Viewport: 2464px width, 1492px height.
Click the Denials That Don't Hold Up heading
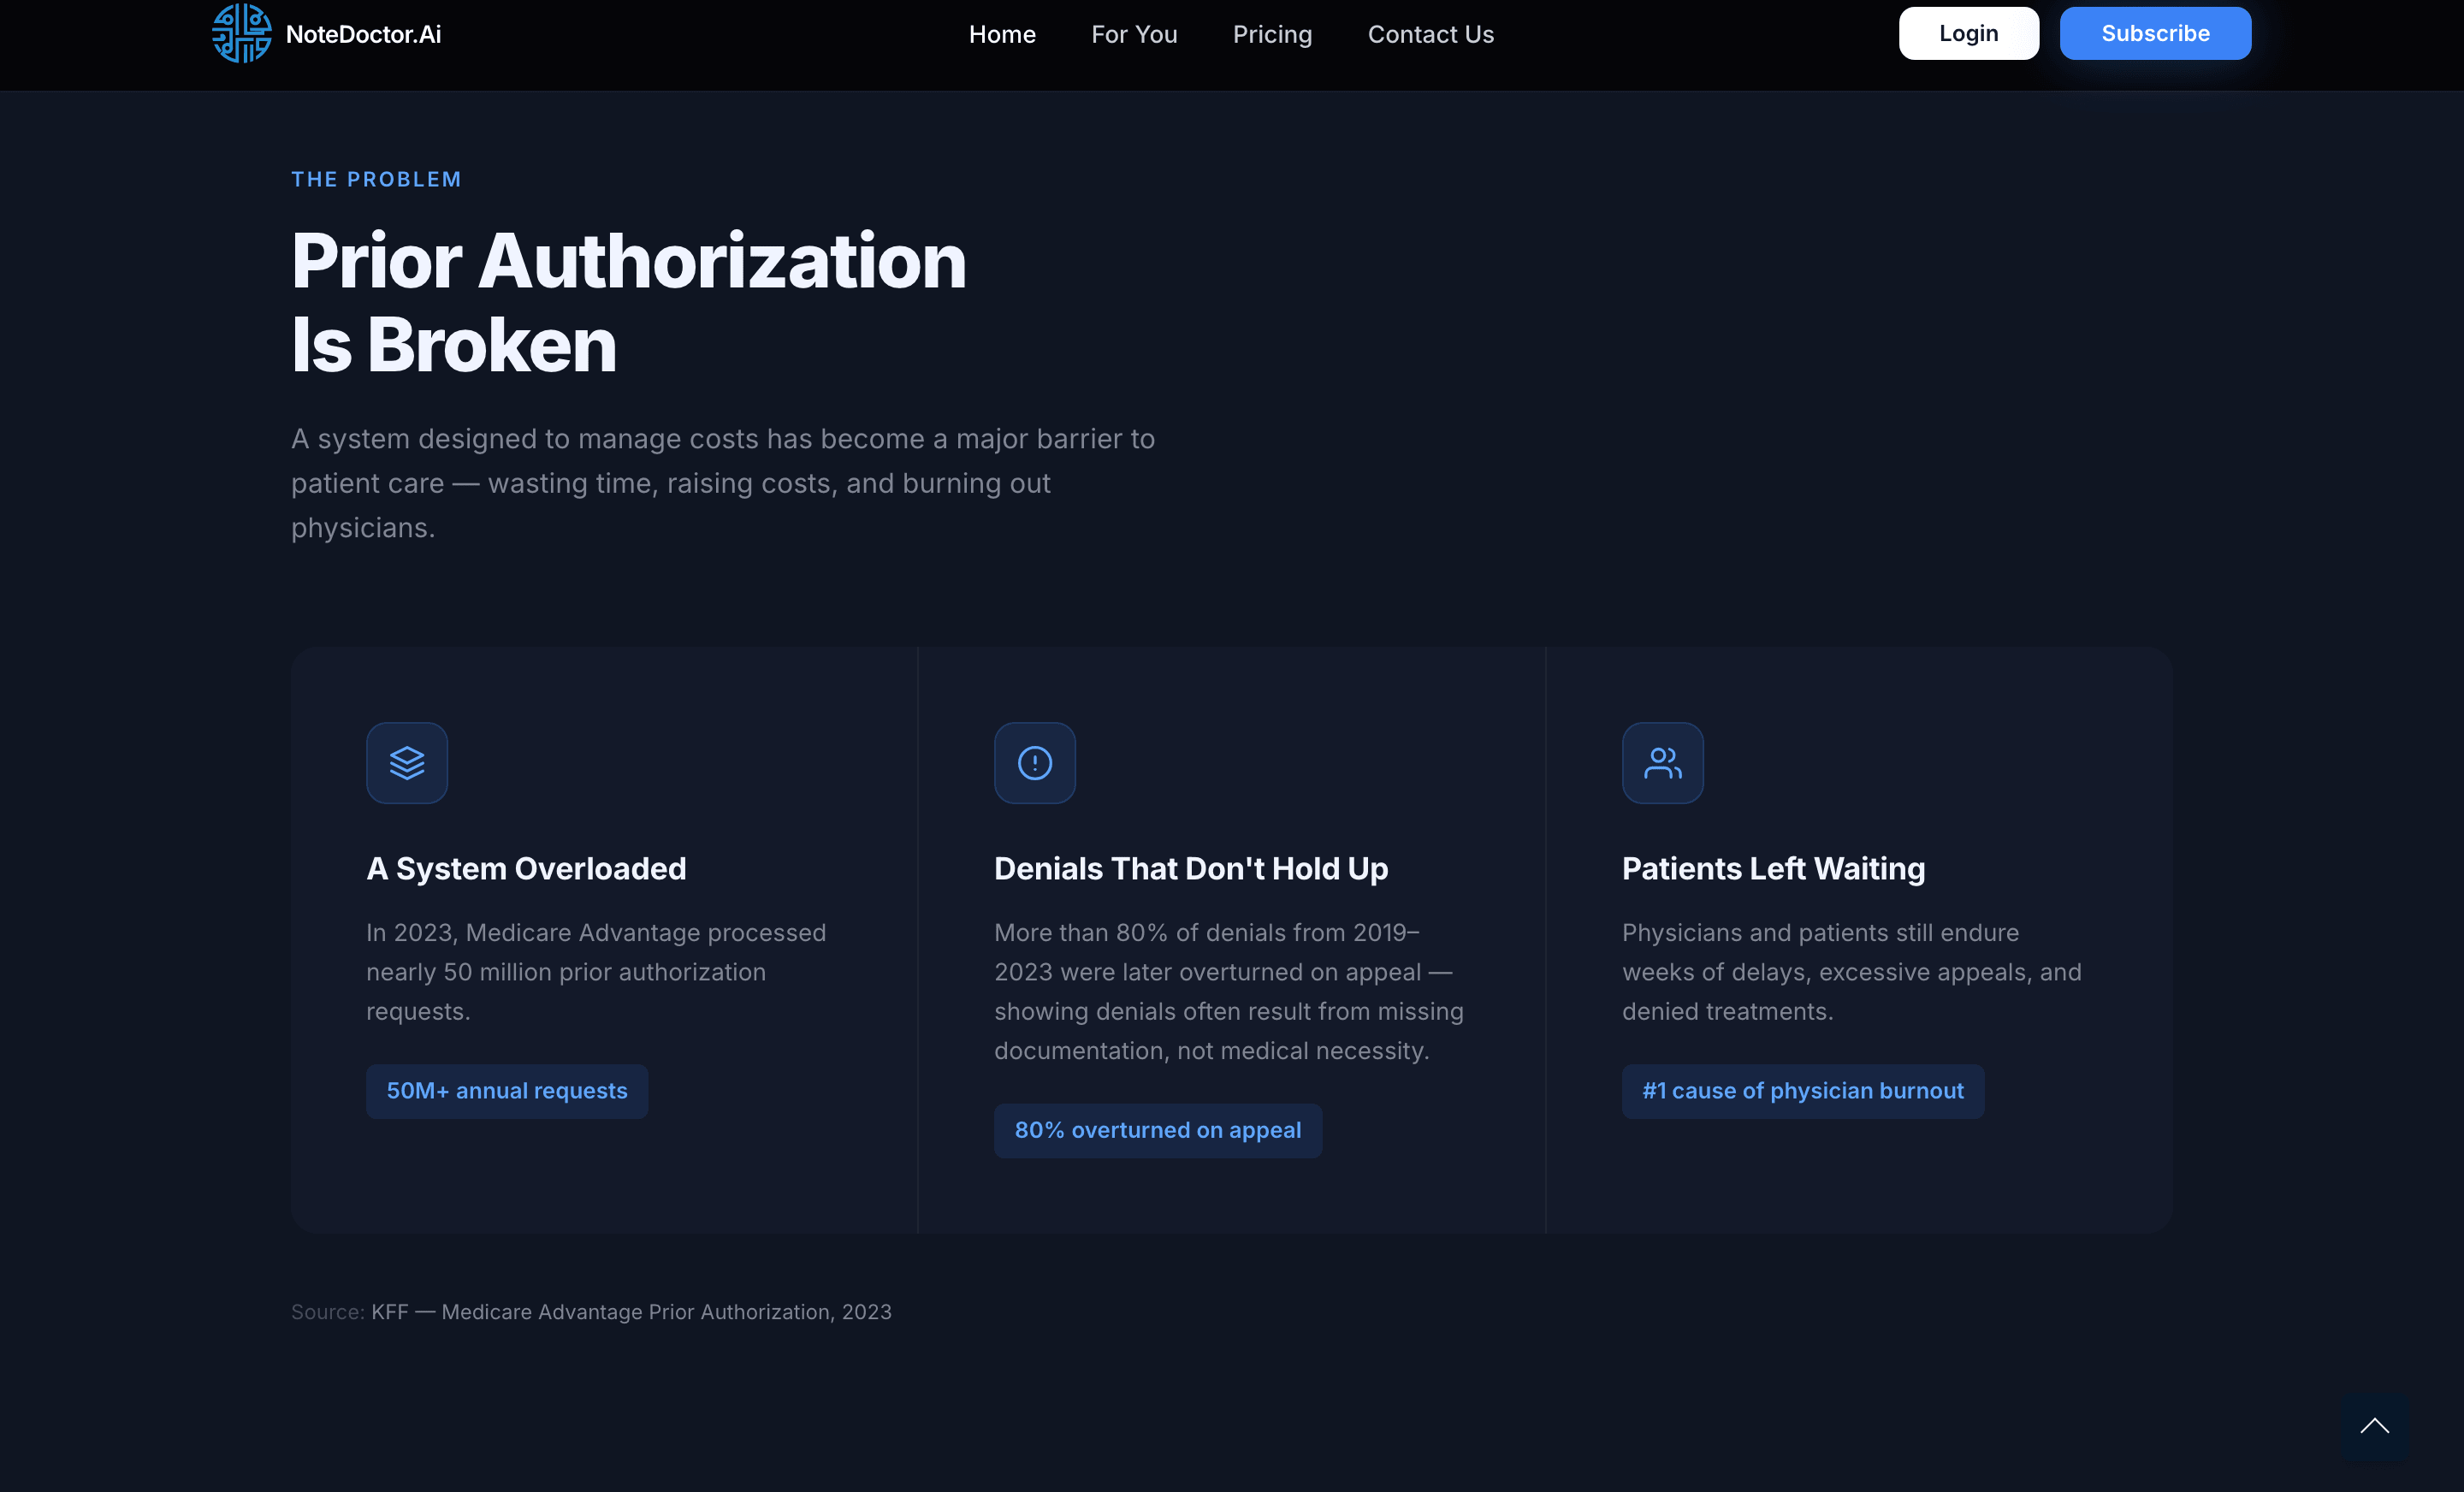[x=1191, y=868]
